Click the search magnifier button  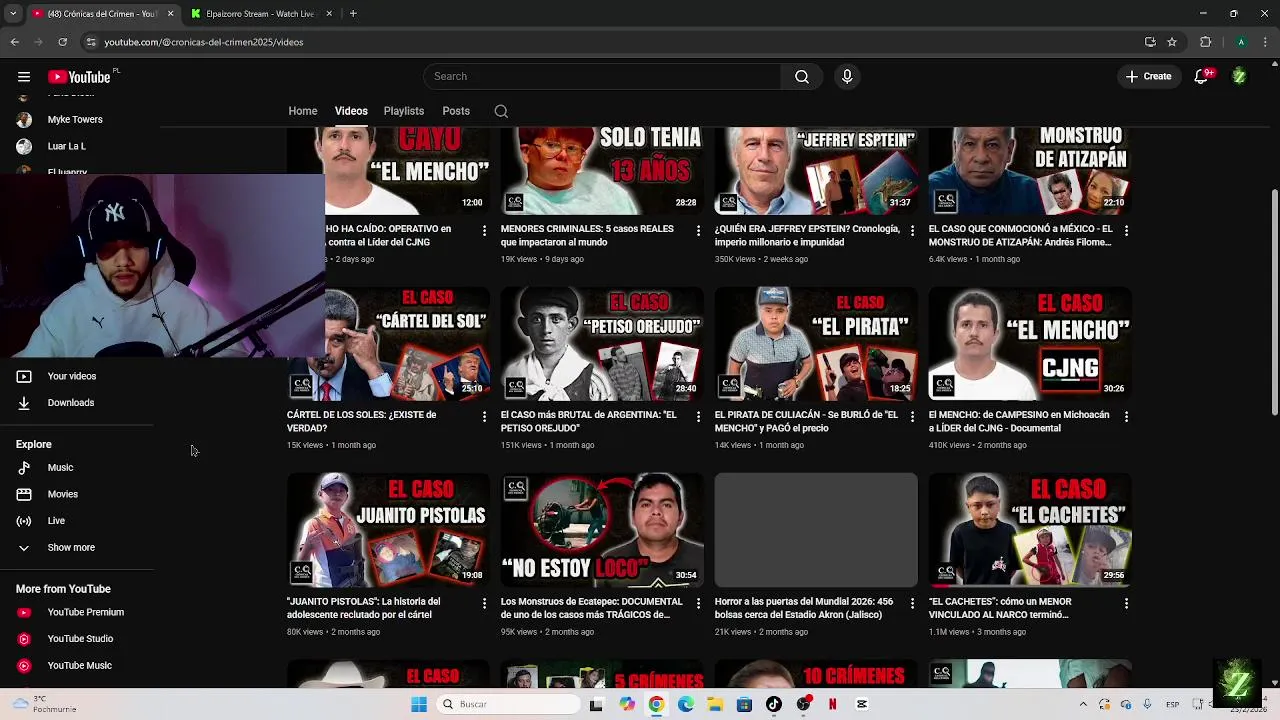tap(802, 77)
